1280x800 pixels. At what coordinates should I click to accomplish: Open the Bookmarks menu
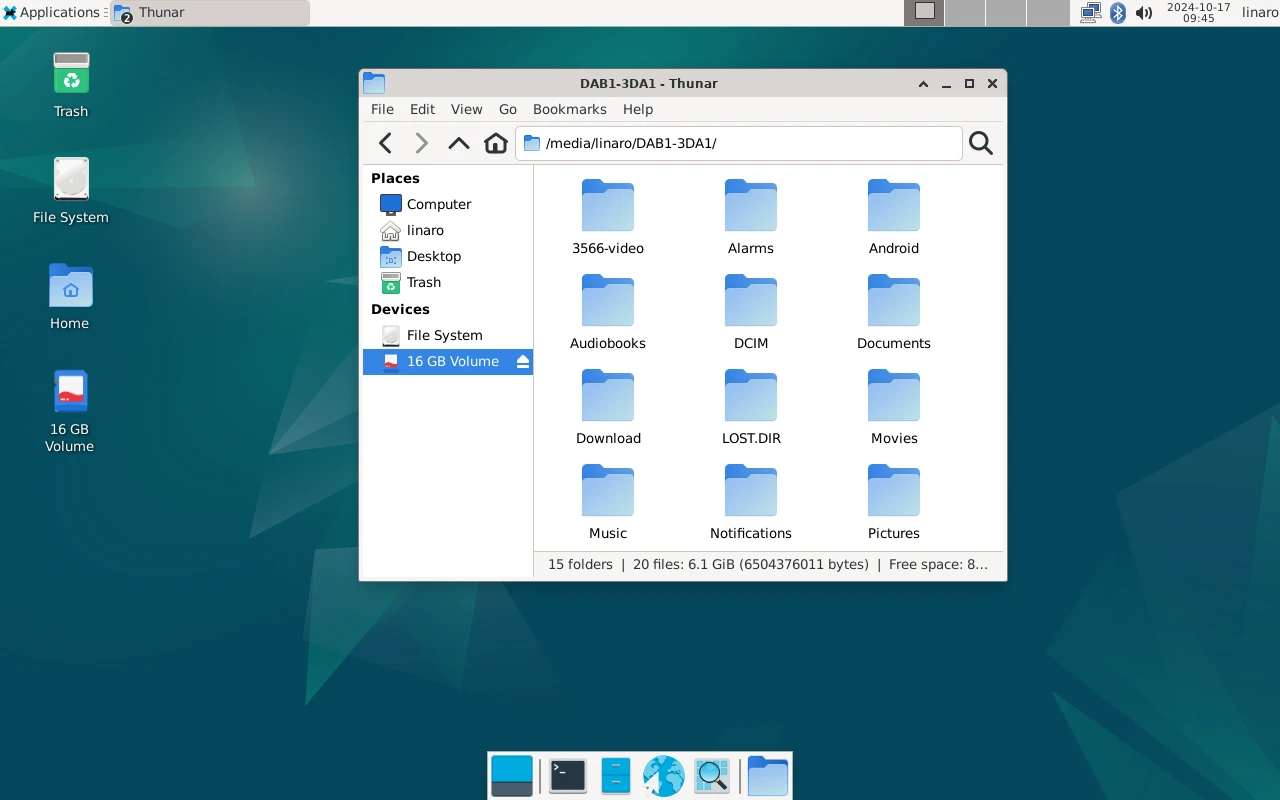[569, 109]
